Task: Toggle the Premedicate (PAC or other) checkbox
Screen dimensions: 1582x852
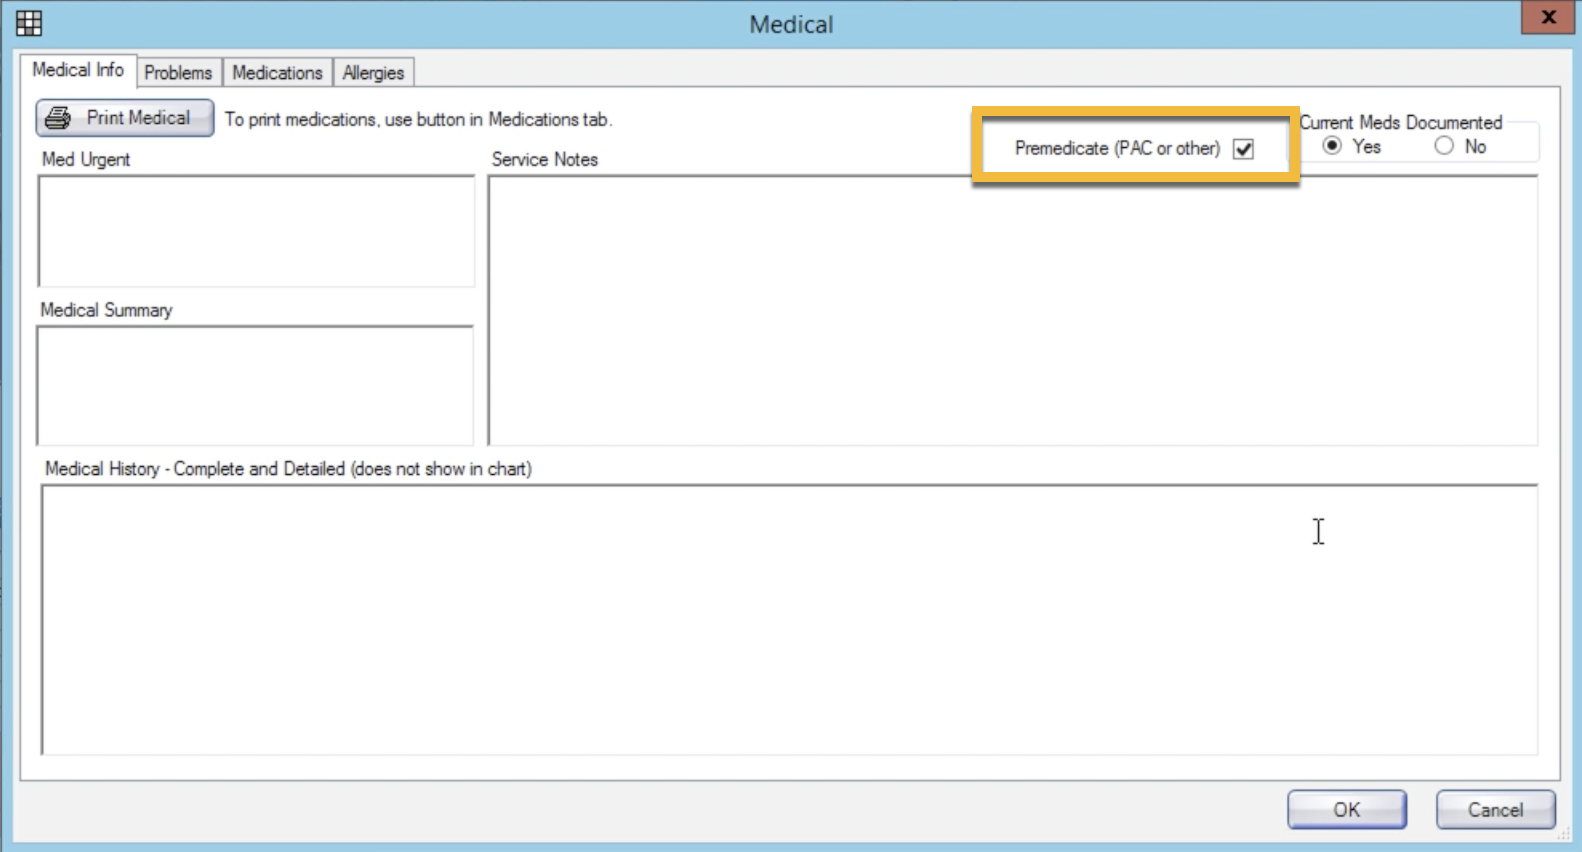Action: (1243, 149)
